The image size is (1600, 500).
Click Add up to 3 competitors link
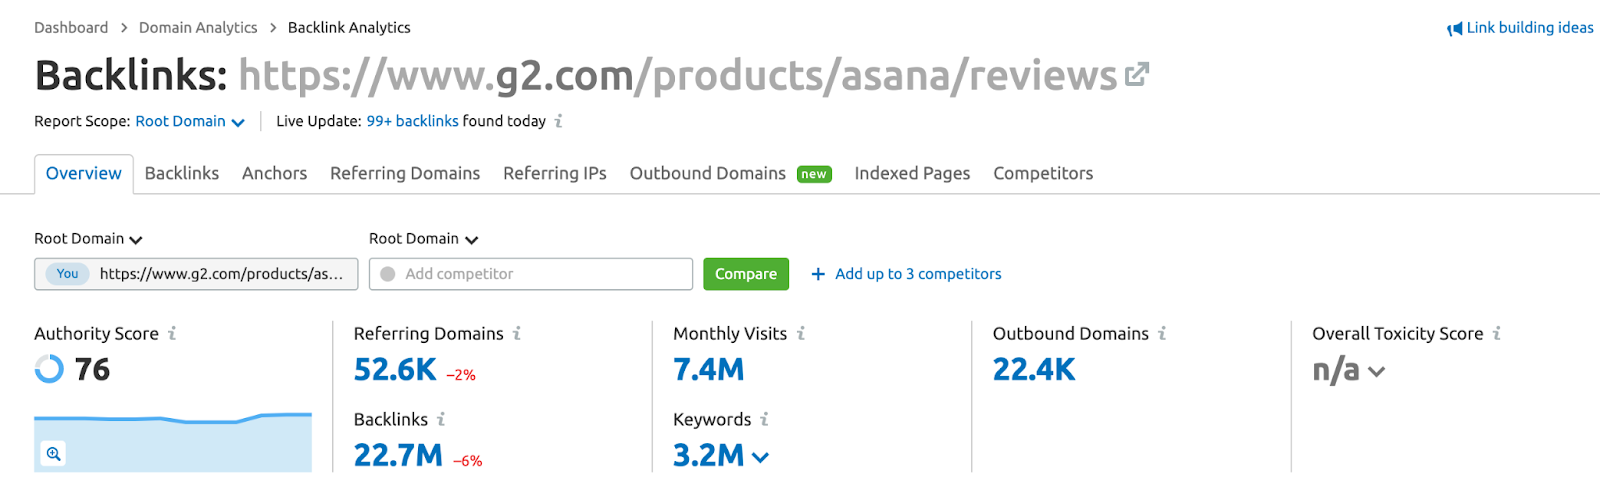click(x=918, y=274)
